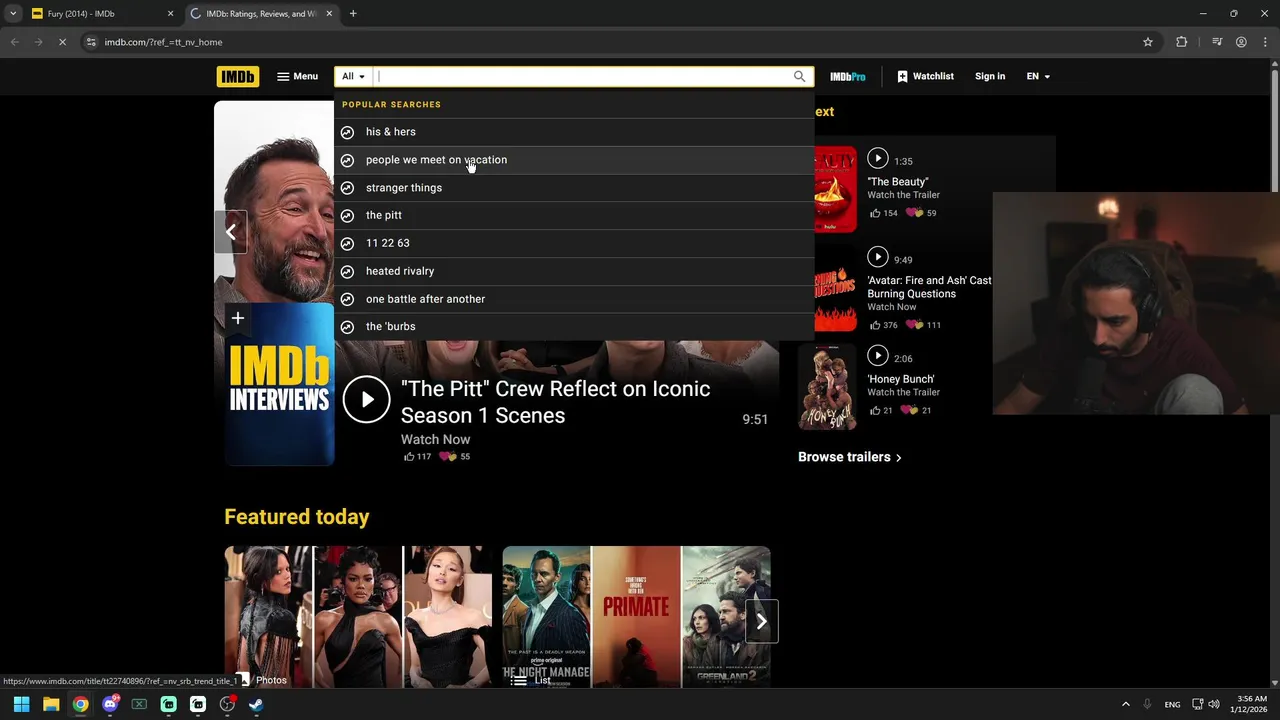Play 'The Beauty' trailer
Screen dimensions: 1280x720
tap(877, 158)
